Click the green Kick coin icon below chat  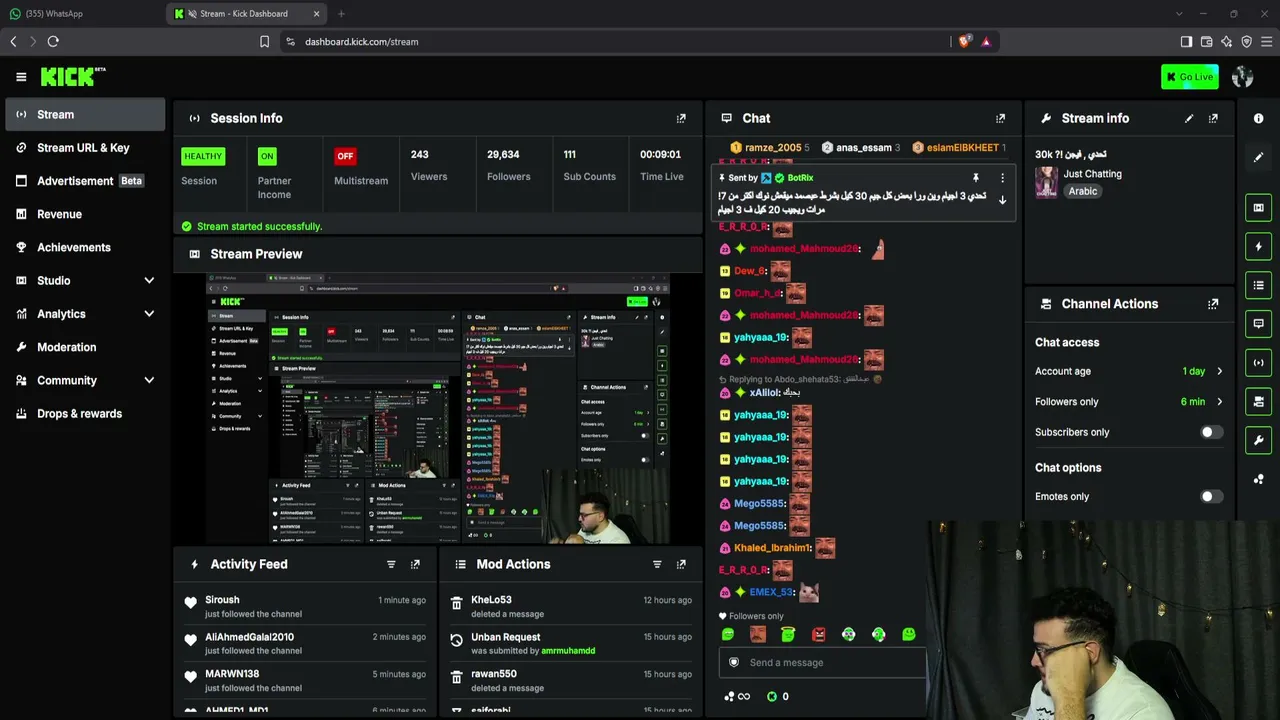(771, 697)
